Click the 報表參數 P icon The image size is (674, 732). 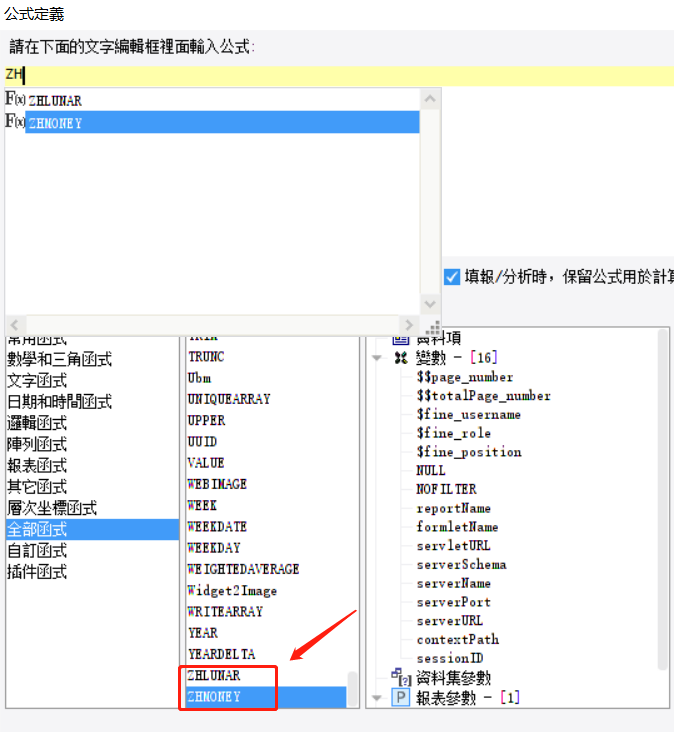click(400, 697)
